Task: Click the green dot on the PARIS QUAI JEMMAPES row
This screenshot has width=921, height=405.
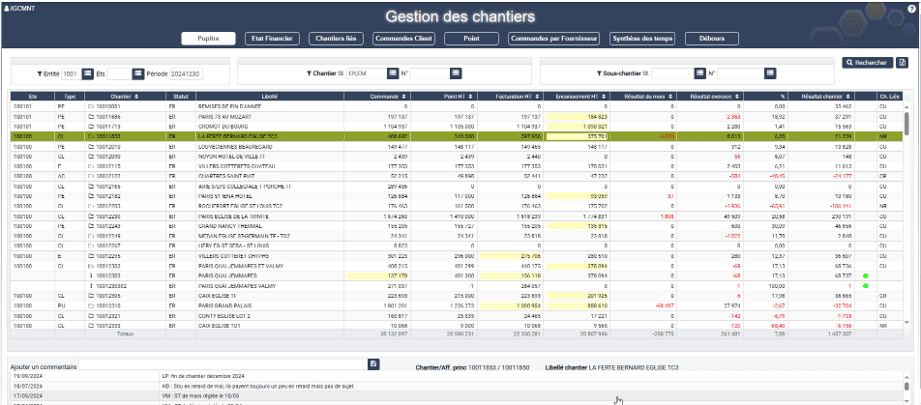Action: point(865,275)
